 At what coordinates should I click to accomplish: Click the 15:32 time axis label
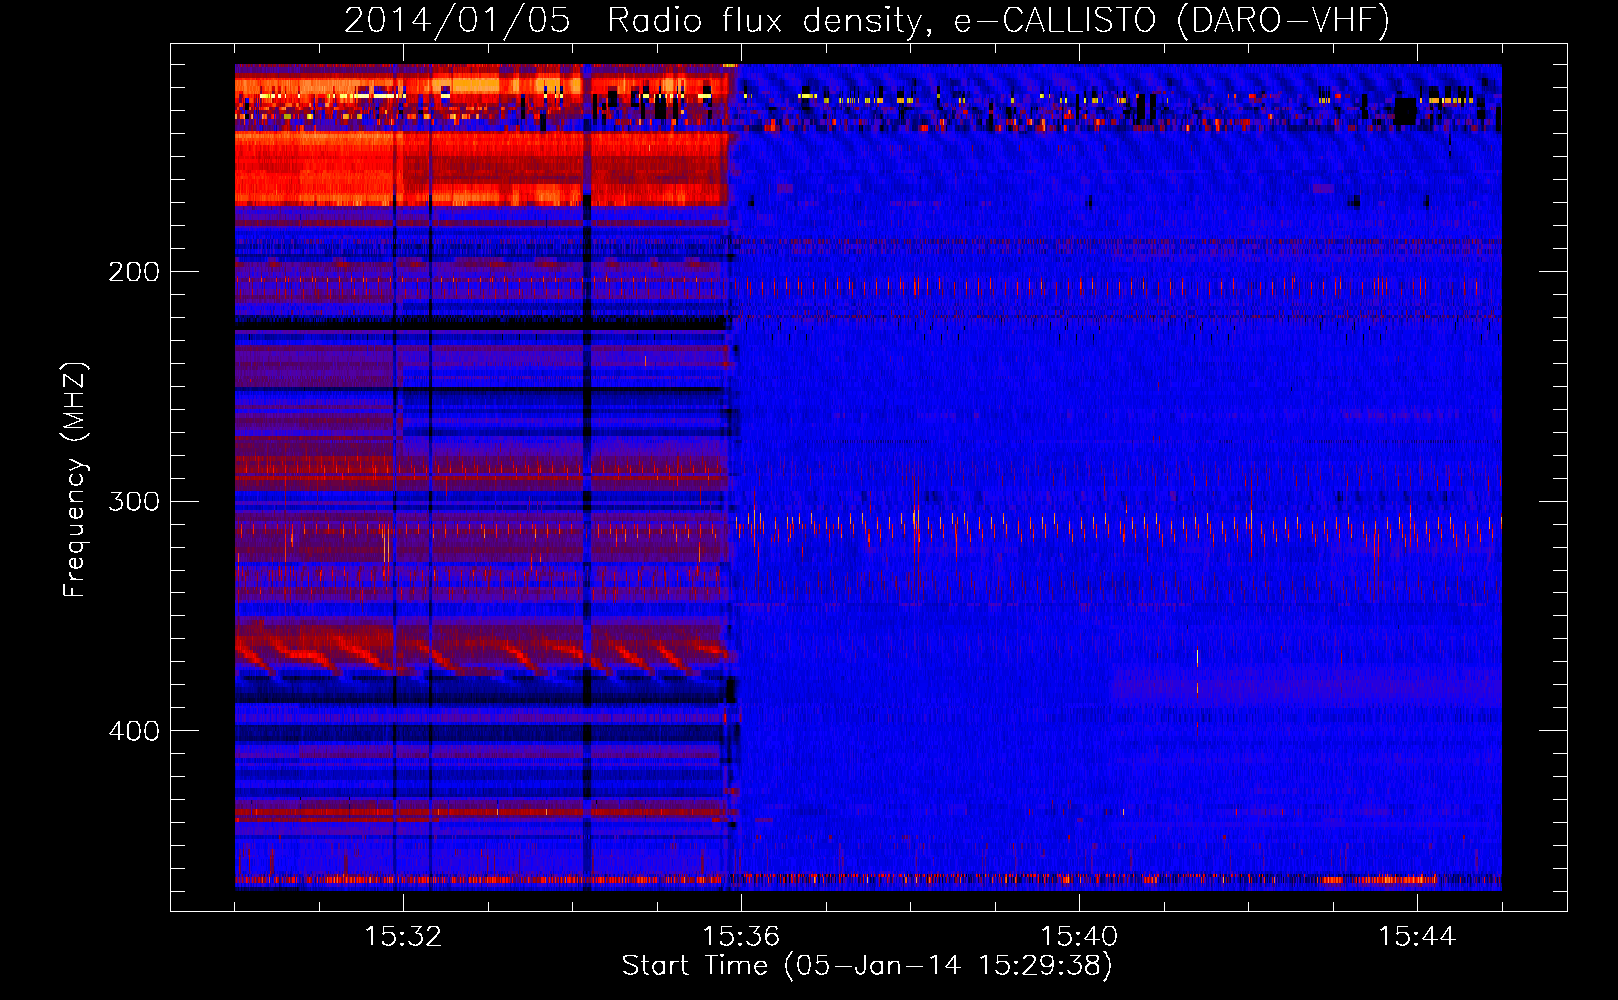click(x=403, y=937)
